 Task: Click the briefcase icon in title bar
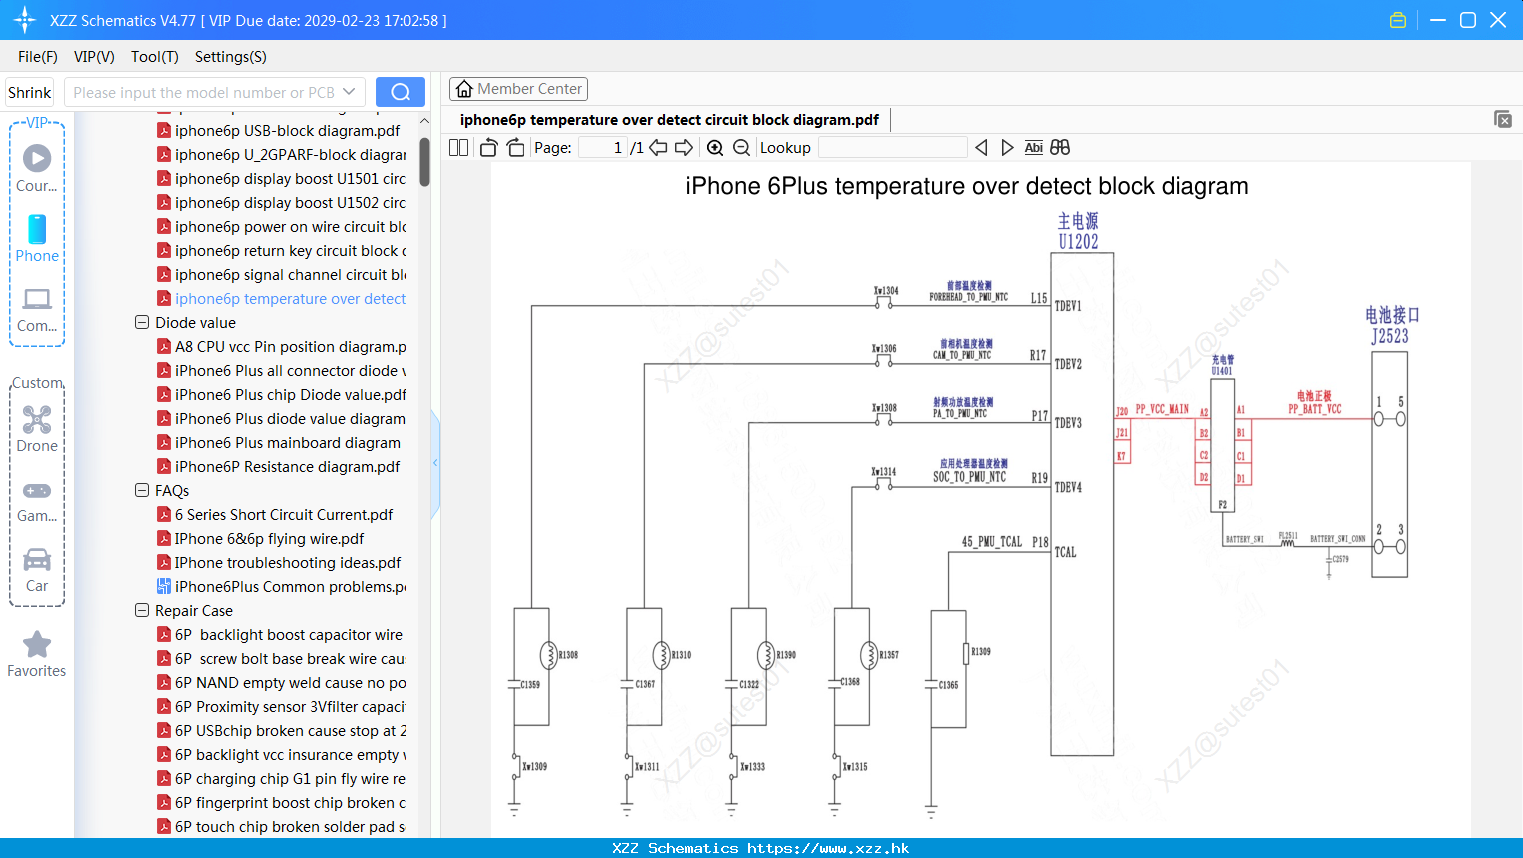(1398, 20)
